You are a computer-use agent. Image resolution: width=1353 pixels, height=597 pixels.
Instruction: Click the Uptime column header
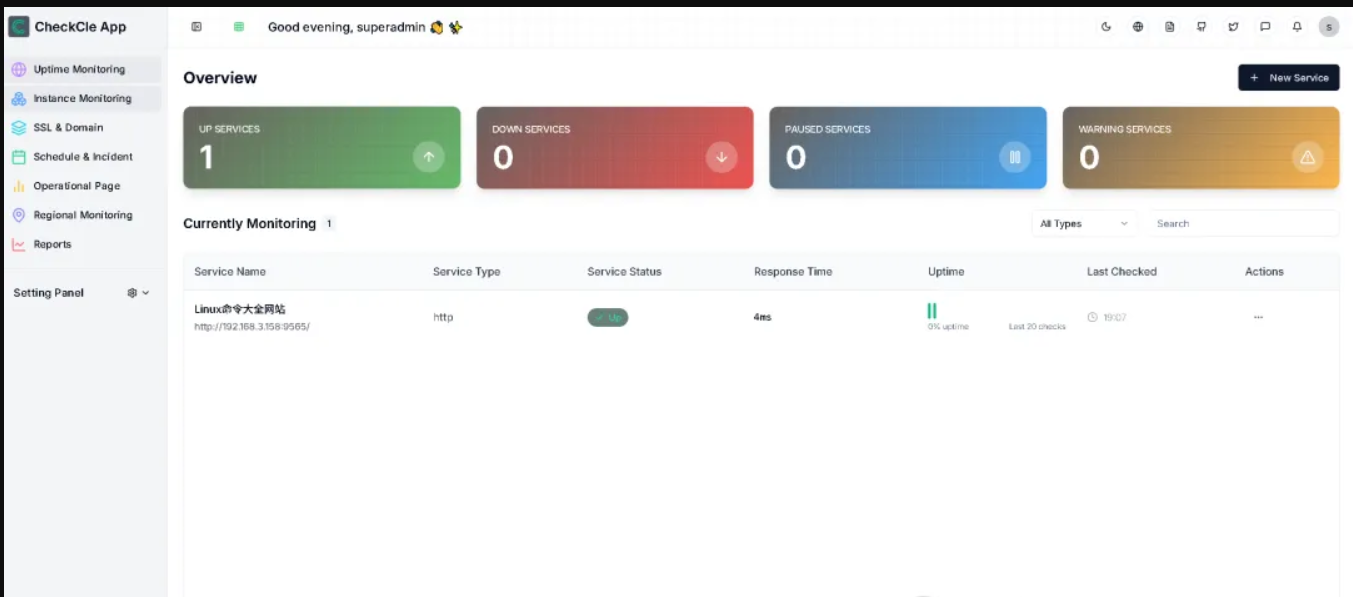[946, 272]
